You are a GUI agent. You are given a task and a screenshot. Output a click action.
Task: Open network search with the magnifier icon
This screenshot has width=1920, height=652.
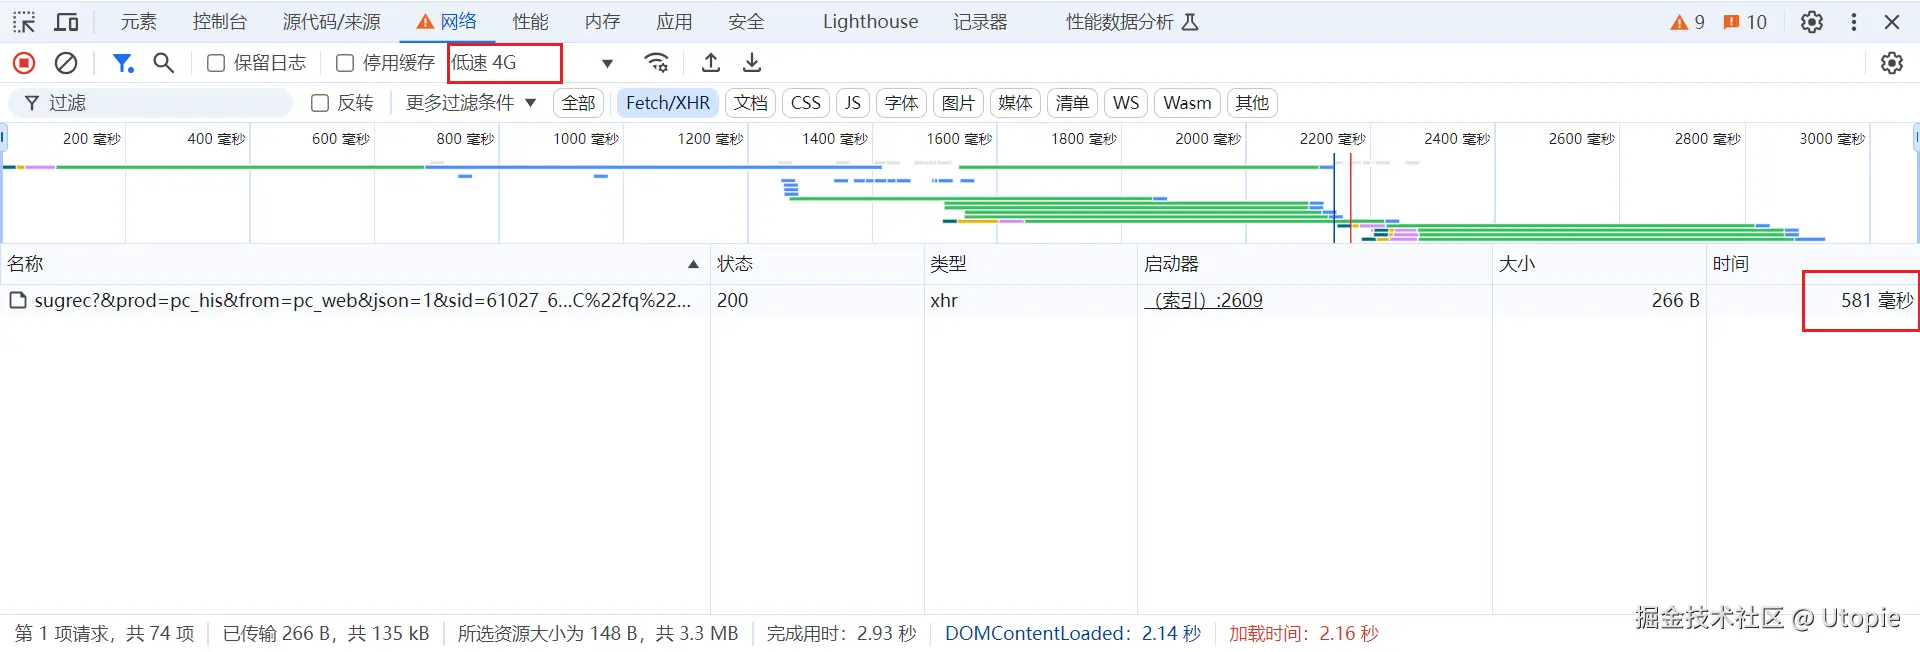(164, 63)
